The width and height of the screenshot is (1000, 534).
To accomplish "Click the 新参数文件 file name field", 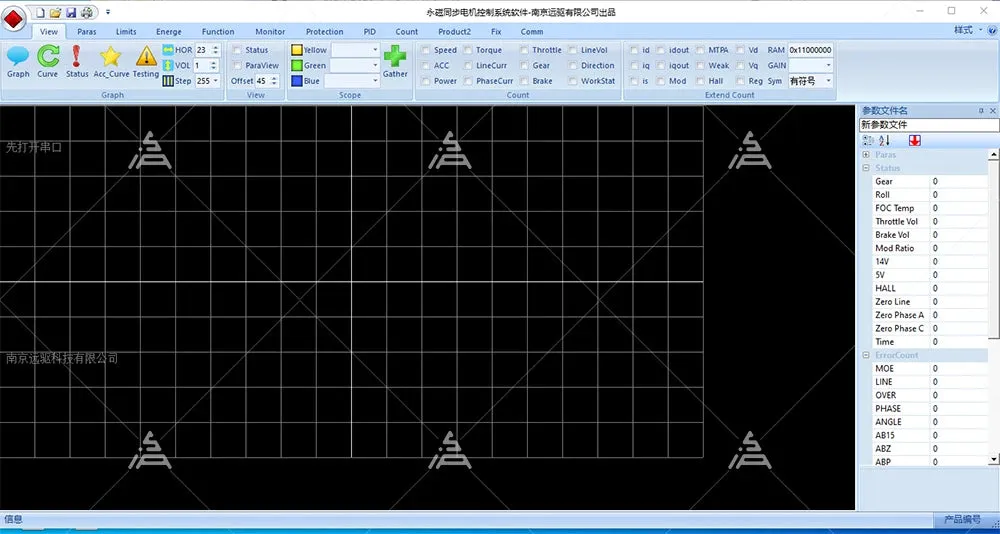I will (929, 125).
